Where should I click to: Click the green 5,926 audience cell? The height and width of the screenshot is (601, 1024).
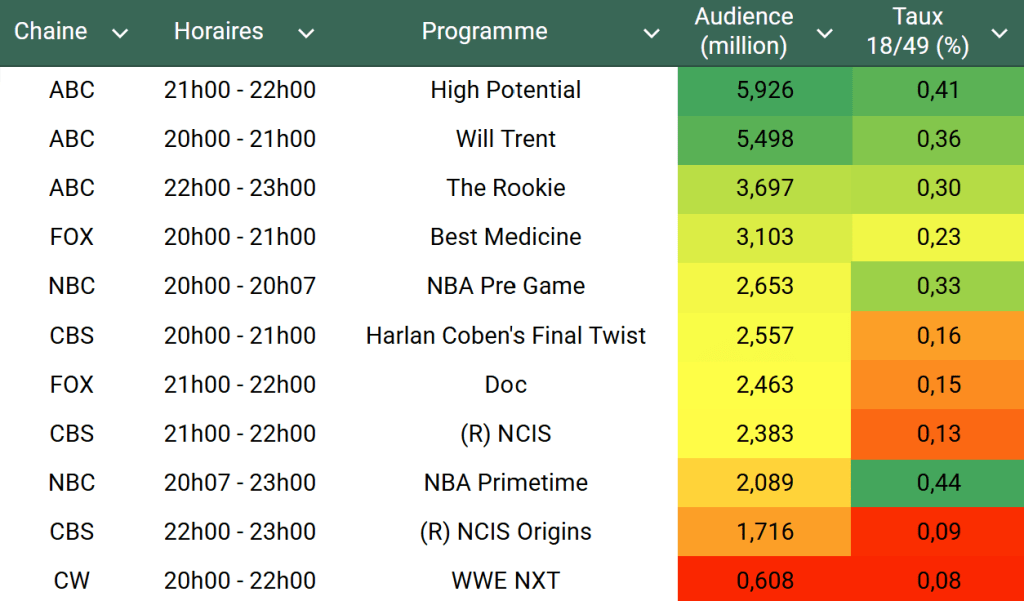click(764, 90)
